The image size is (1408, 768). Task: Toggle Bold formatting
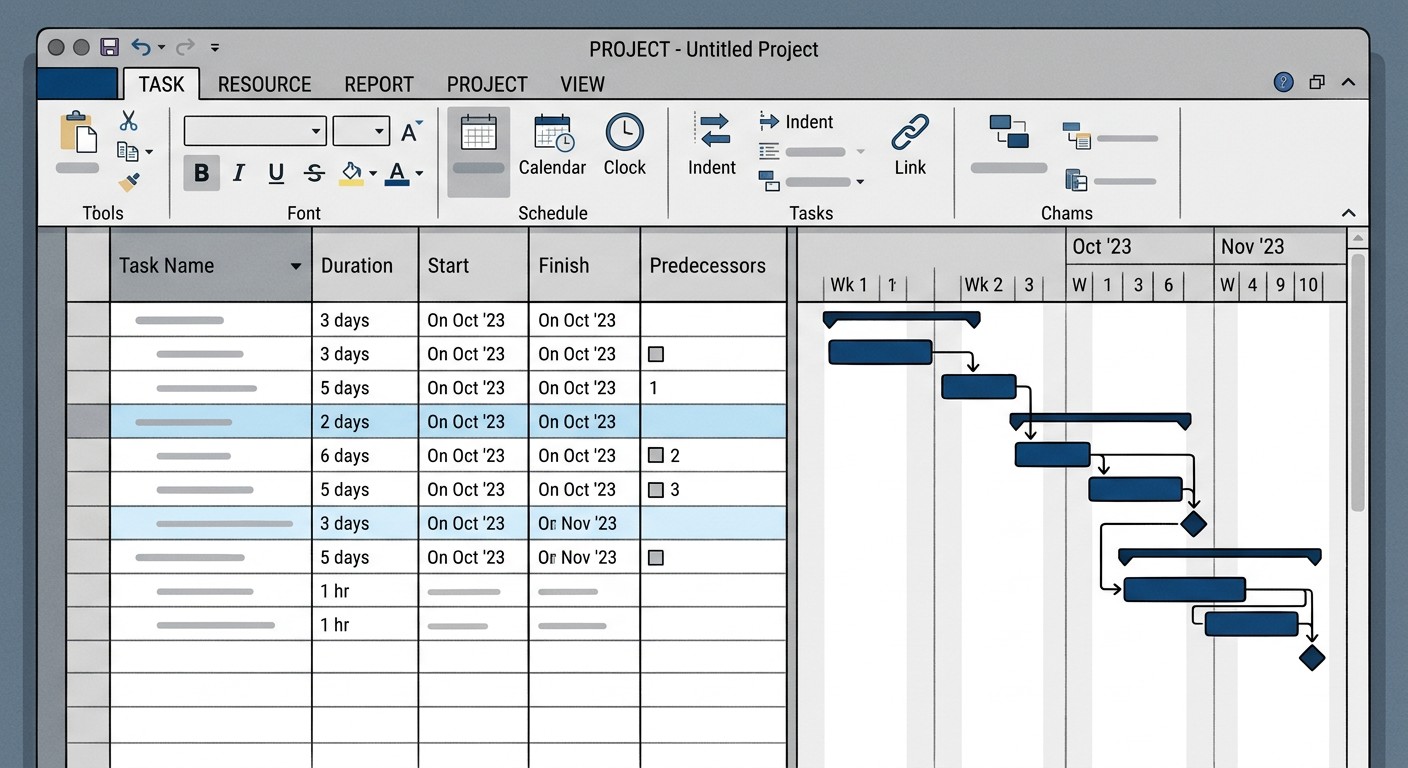(201, 173)
